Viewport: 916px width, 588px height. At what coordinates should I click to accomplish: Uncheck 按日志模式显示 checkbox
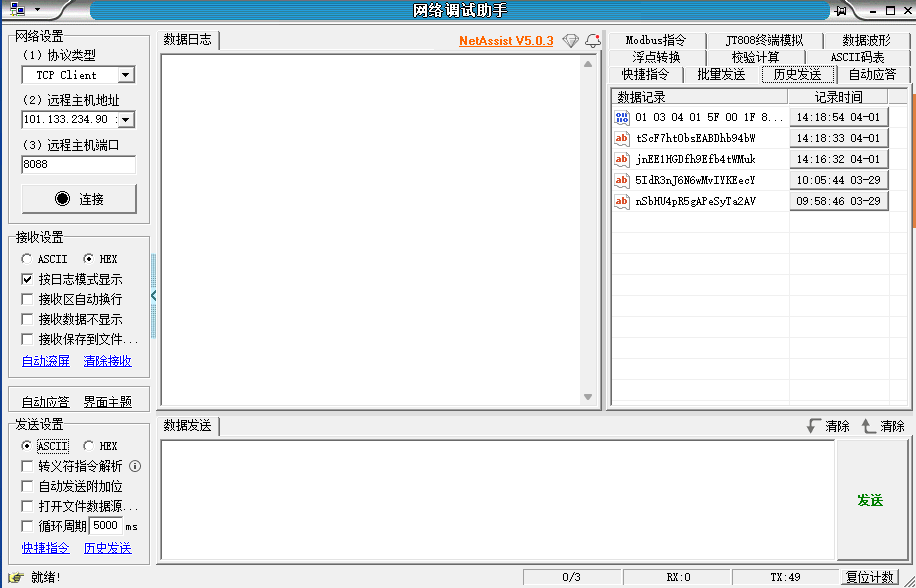(x=28, y=279)
